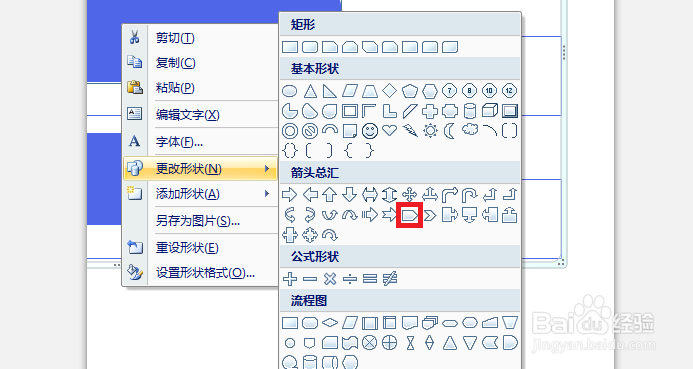Select the up arrow in 箭头总汇
The image size is (693, 369).
pyautogui.click(x=330, y=194)
